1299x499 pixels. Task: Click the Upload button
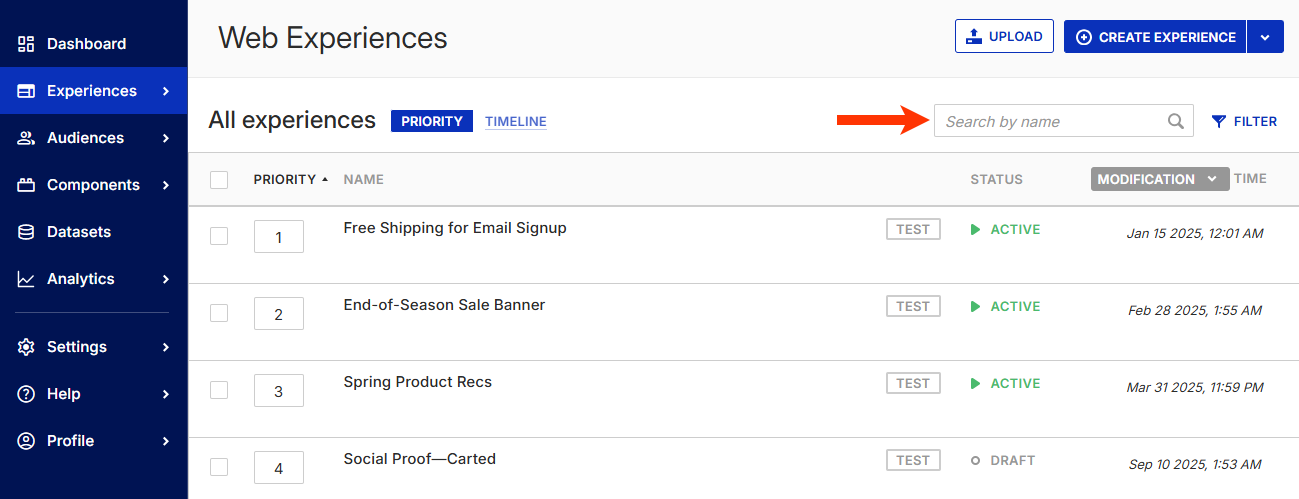(1004, 37)
